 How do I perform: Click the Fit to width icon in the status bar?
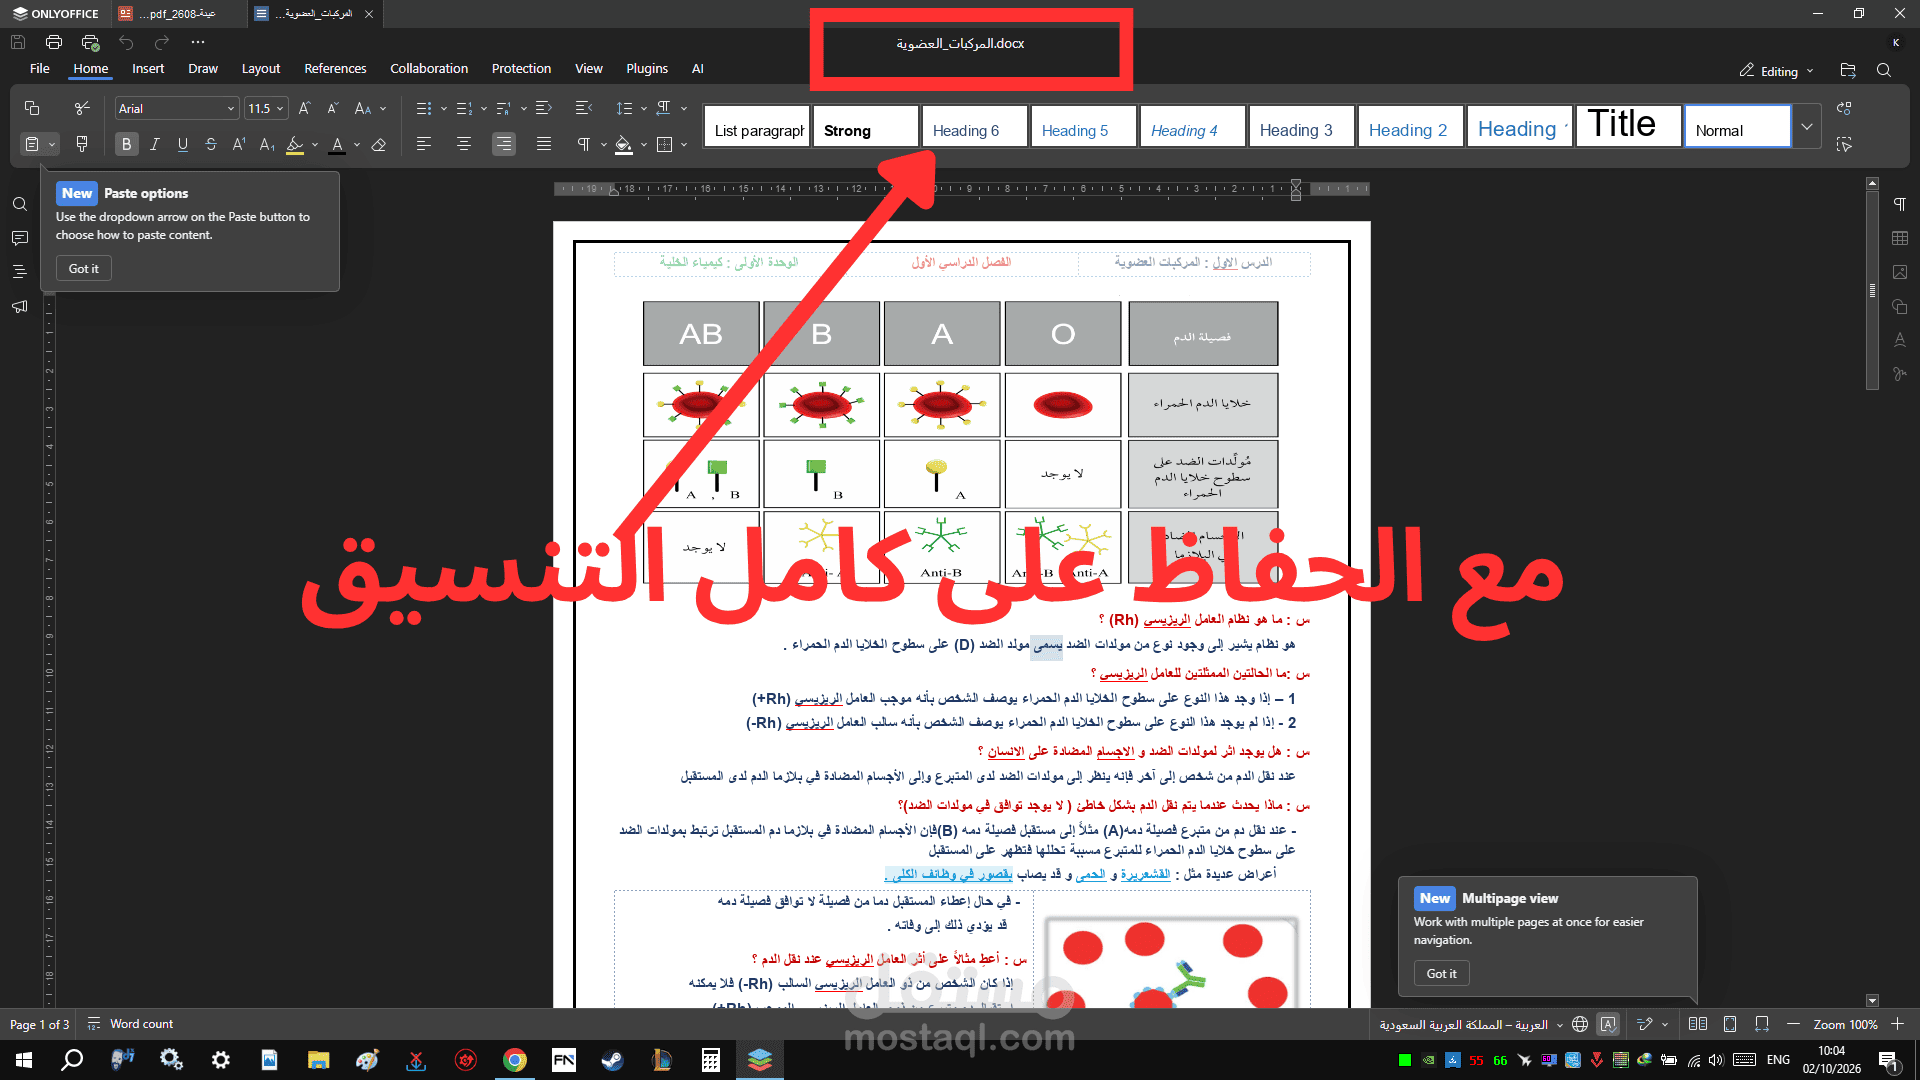(x=1761, y=1024)
